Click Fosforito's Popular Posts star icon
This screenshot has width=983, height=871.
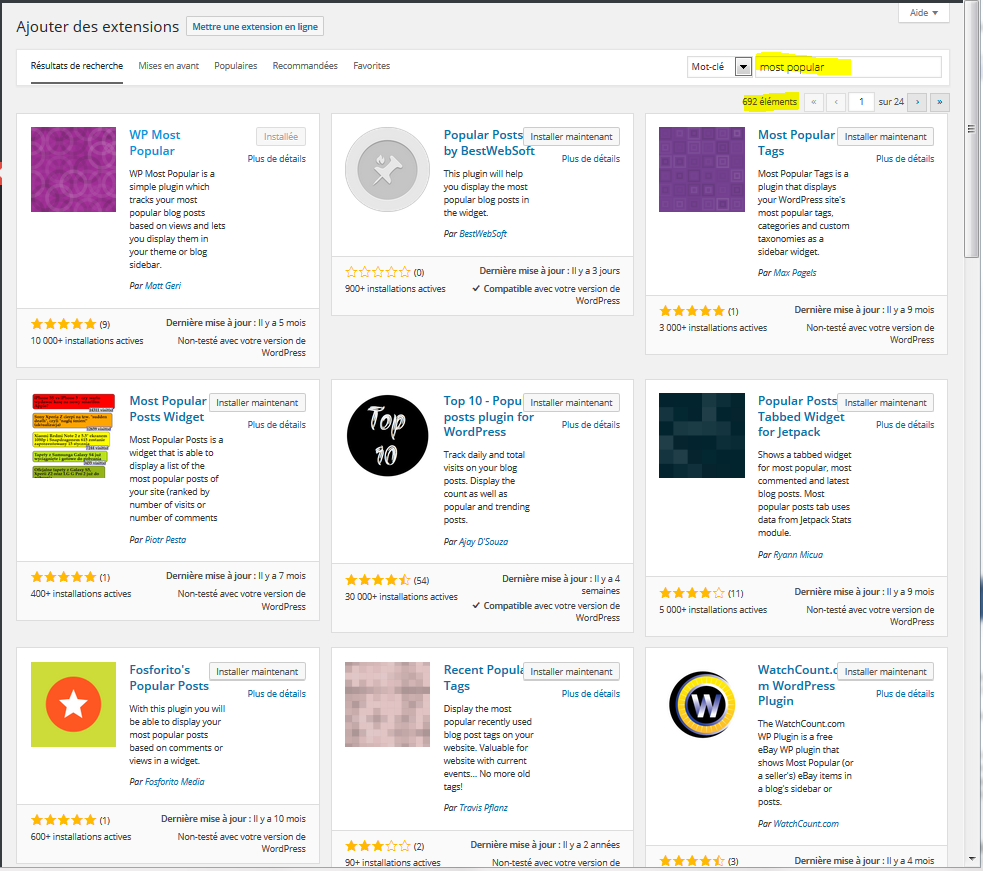point(73,704)
